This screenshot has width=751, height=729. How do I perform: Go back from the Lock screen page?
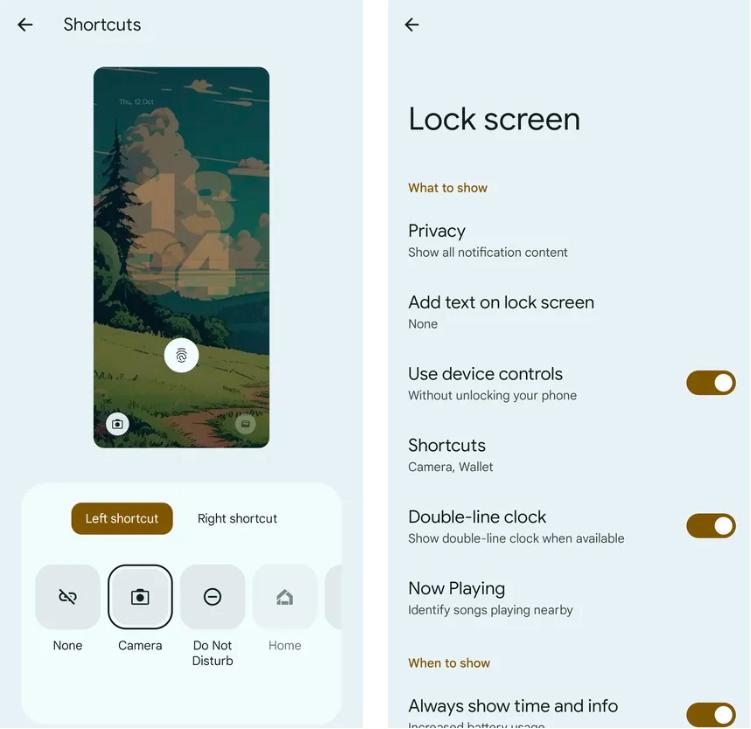coord(412,24)
